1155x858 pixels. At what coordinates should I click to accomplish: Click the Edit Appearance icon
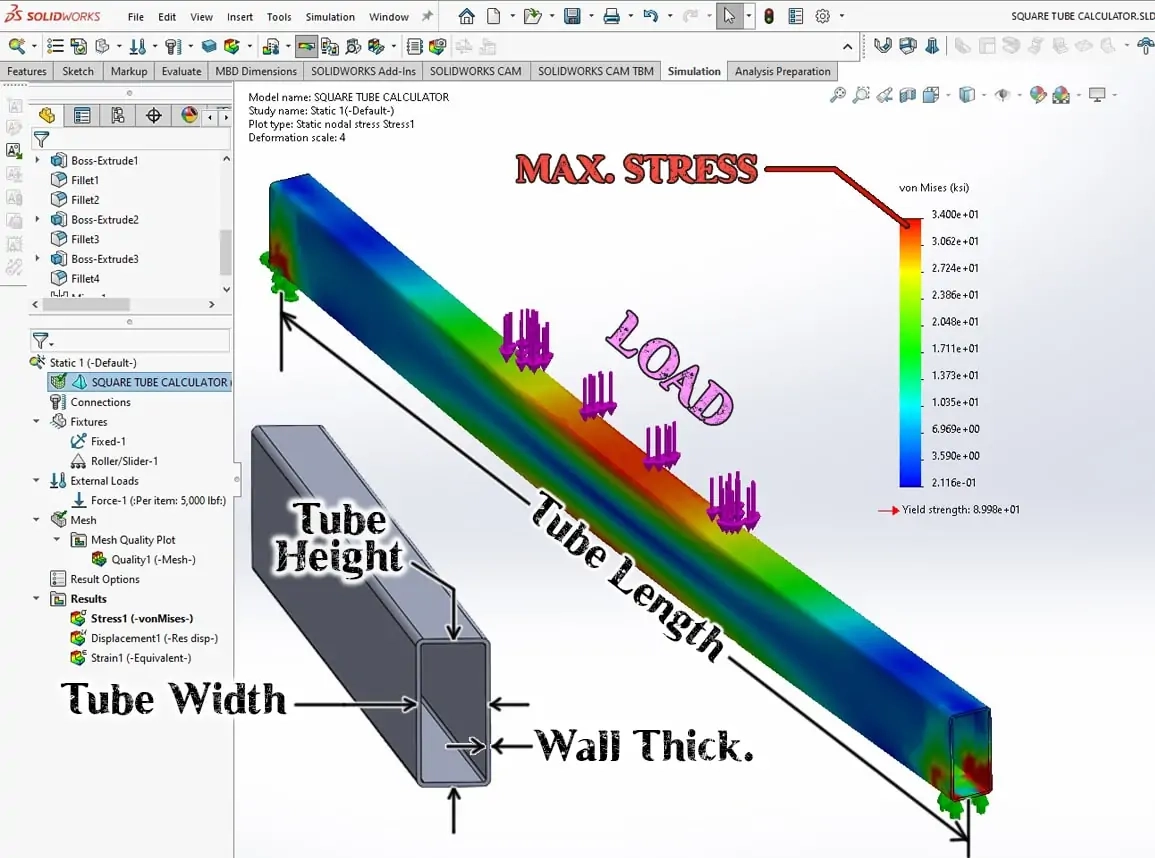pos(1038,95)
